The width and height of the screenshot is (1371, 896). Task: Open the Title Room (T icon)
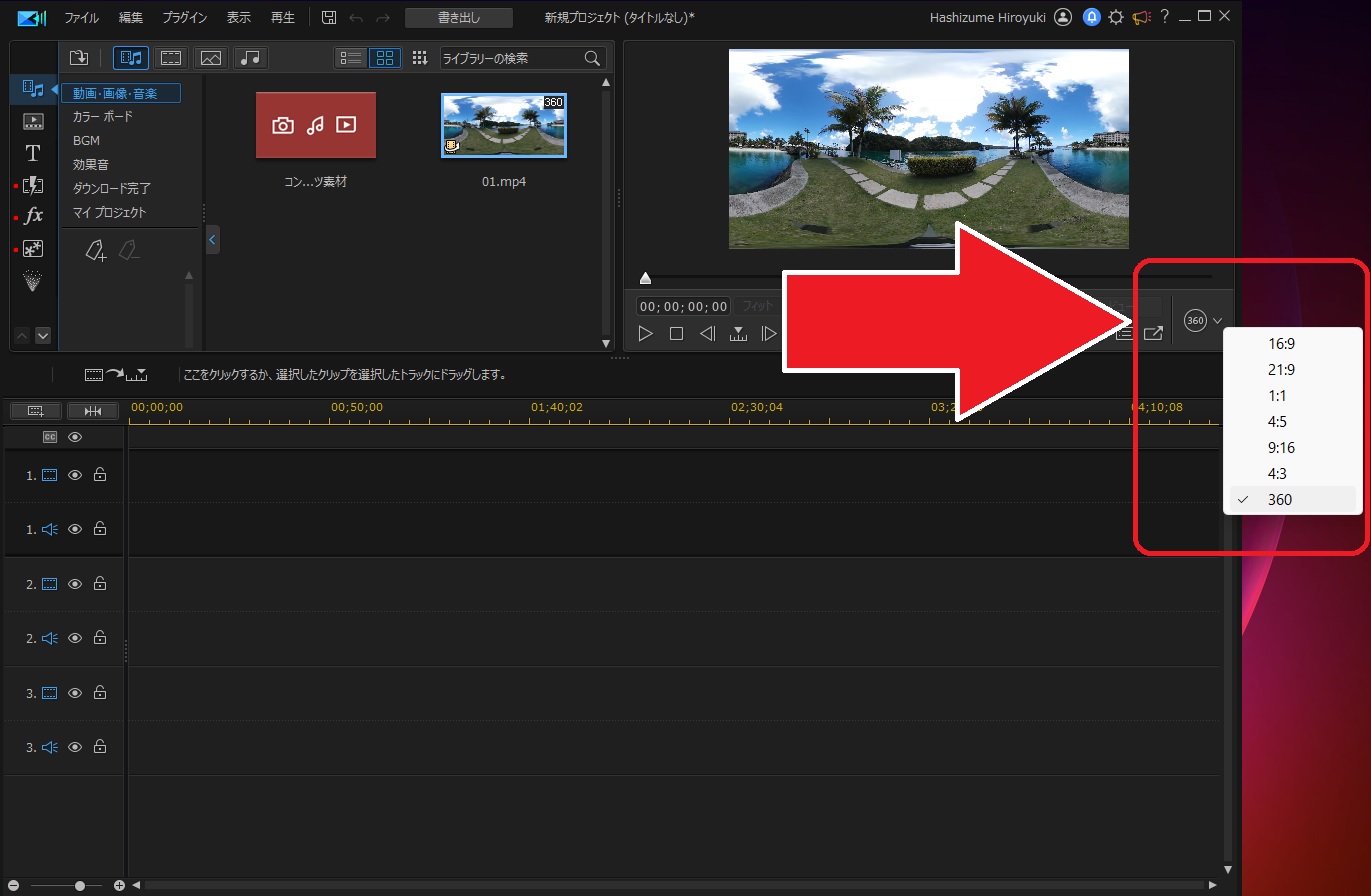pyautogui.click(x=33, y=153)
